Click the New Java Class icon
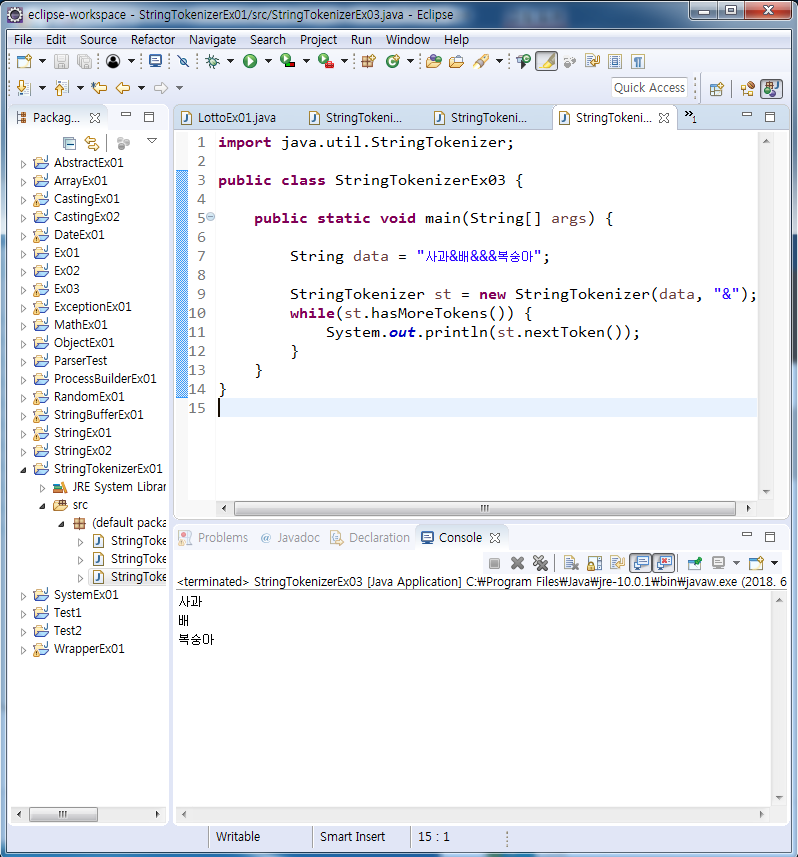The image size is (798, 857). point(392,61)
